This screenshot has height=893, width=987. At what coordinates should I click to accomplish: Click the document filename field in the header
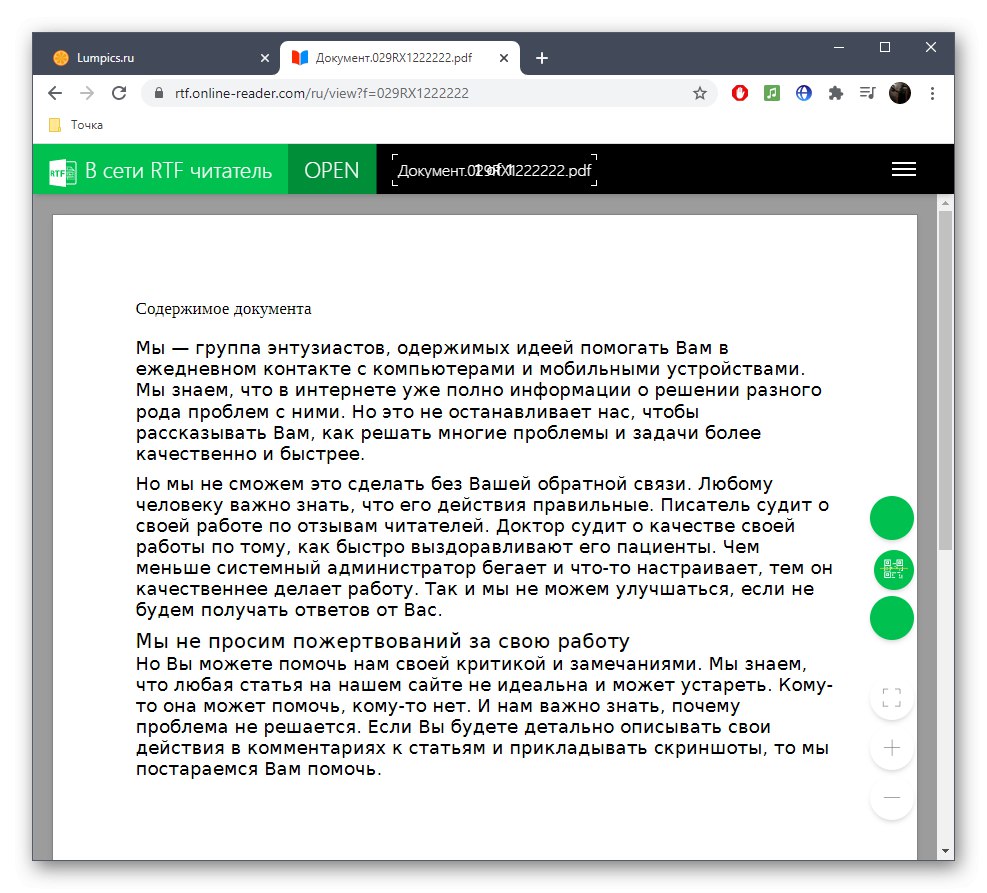492,169
